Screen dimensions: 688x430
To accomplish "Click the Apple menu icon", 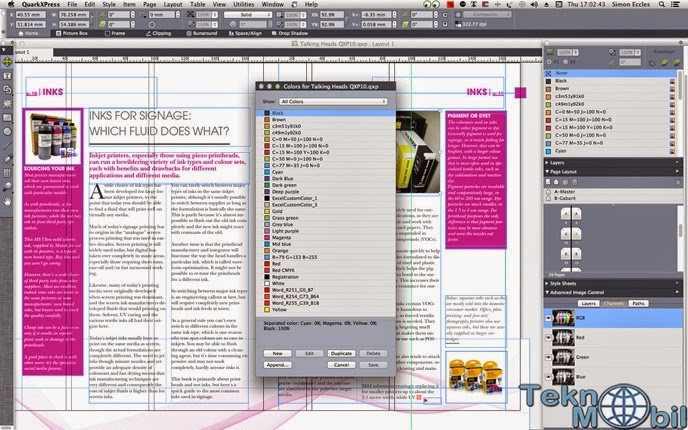I will point(11,4).
